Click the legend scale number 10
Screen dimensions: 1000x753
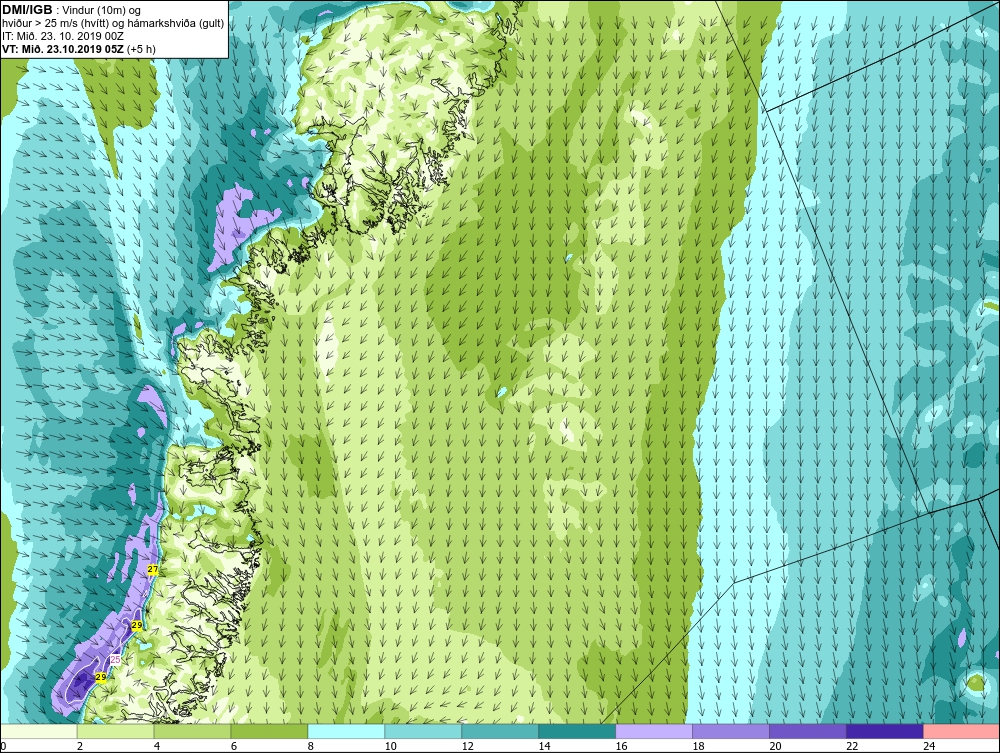tap(390, 746)
